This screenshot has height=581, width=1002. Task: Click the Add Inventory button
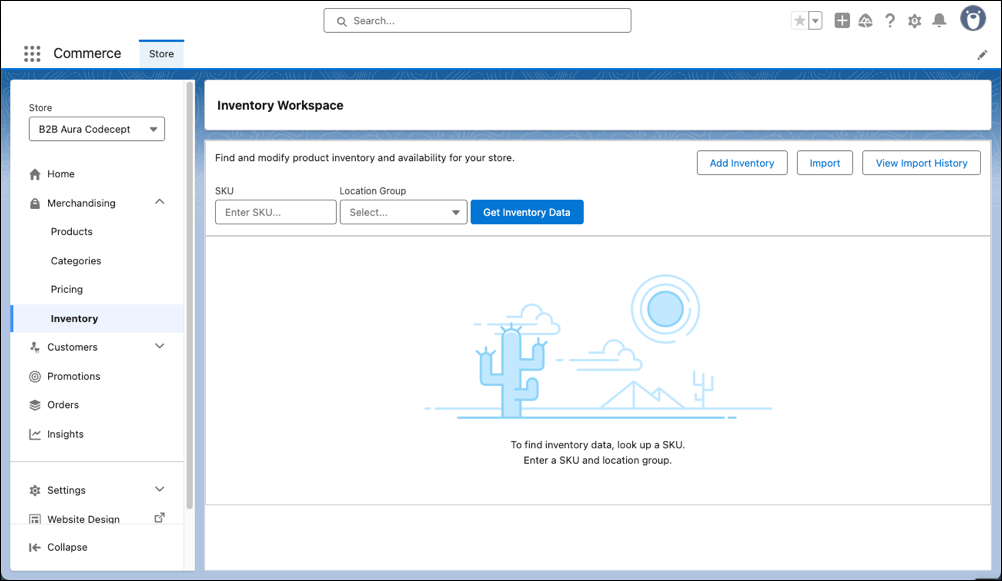[x=742, y=163]
